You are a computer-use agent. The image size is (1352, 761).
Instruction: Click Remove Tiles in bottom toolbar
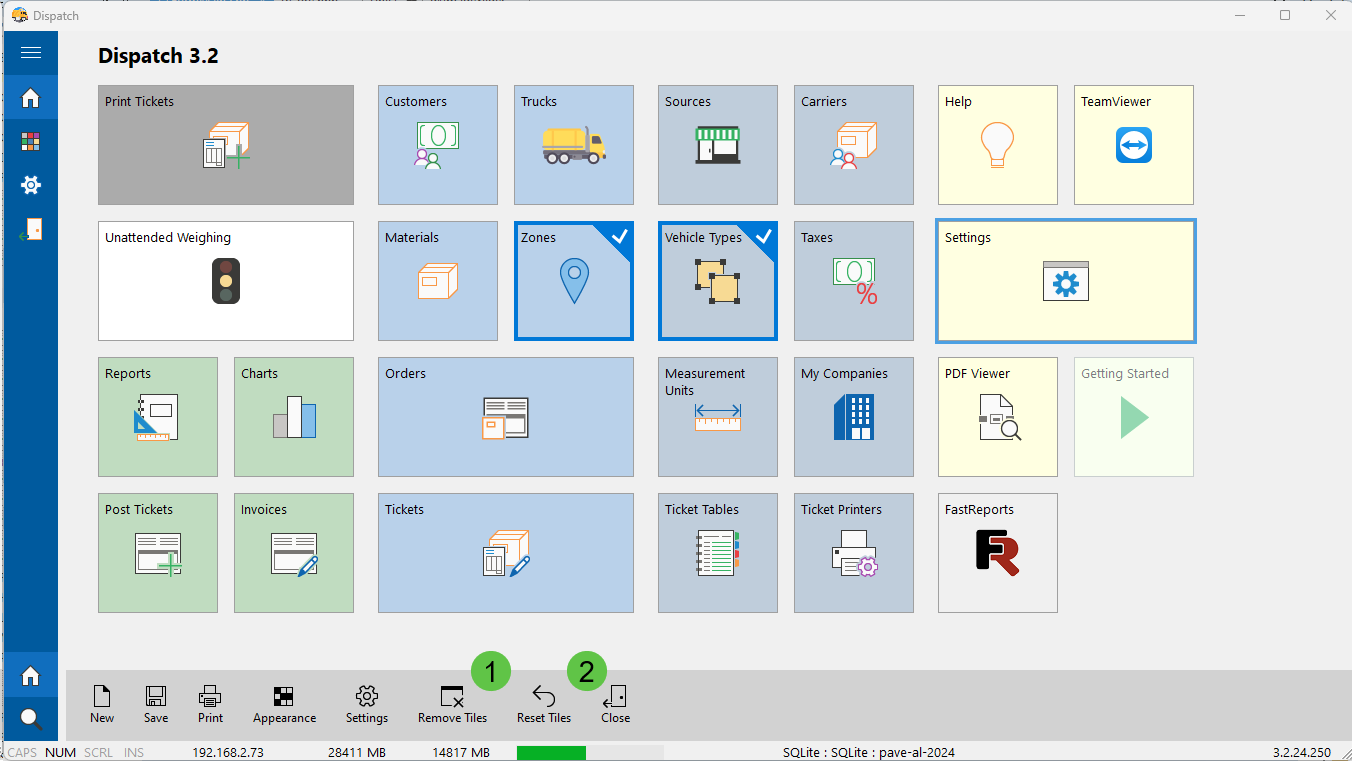(x=452, y=705)
